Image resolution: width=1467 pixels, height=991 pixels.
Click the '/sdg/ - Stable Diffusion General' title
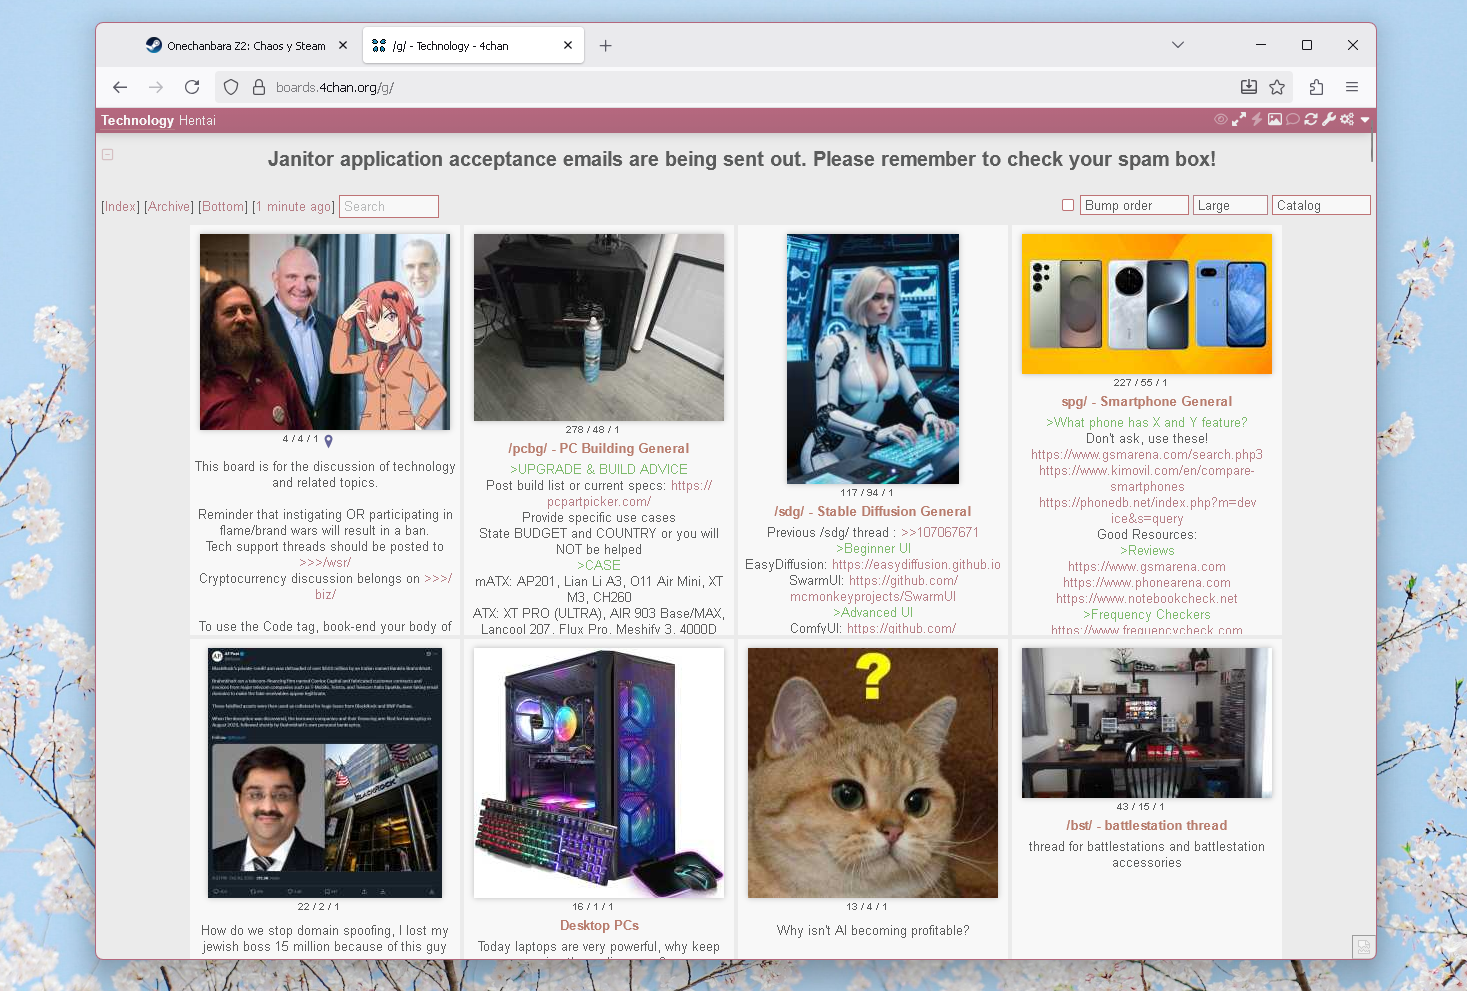point(873,511)
